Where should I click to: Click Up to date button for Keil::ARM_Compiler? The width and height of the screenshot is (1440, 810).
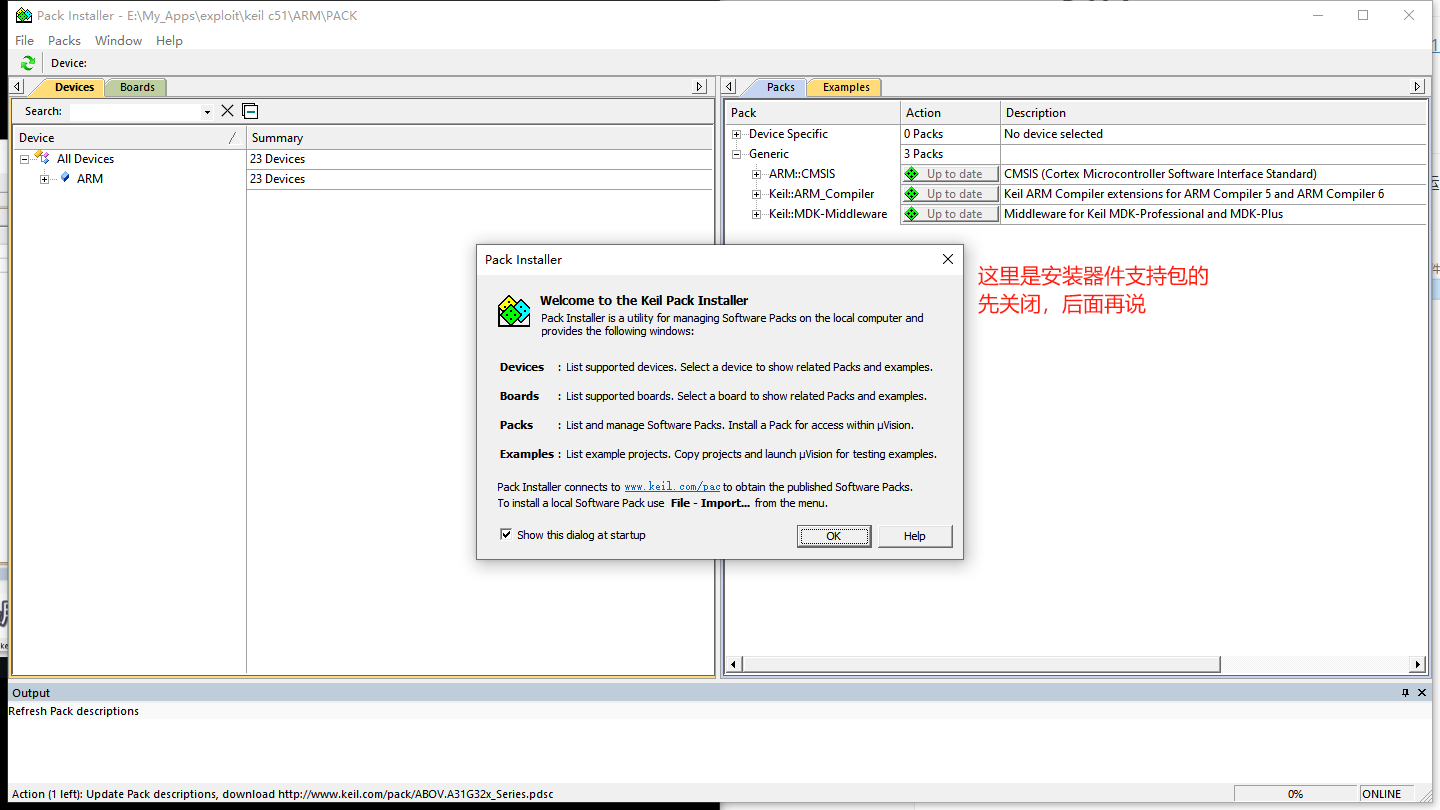pos(950,194)
